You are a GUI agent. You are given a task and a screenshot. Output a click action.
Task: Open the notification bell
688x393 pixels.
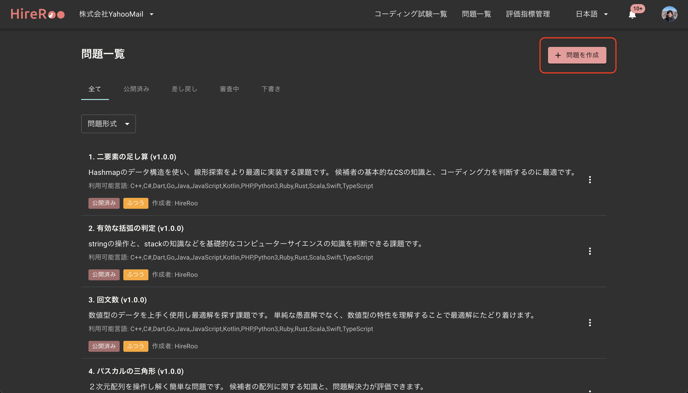pyautogui.click(x=632, y=14)
